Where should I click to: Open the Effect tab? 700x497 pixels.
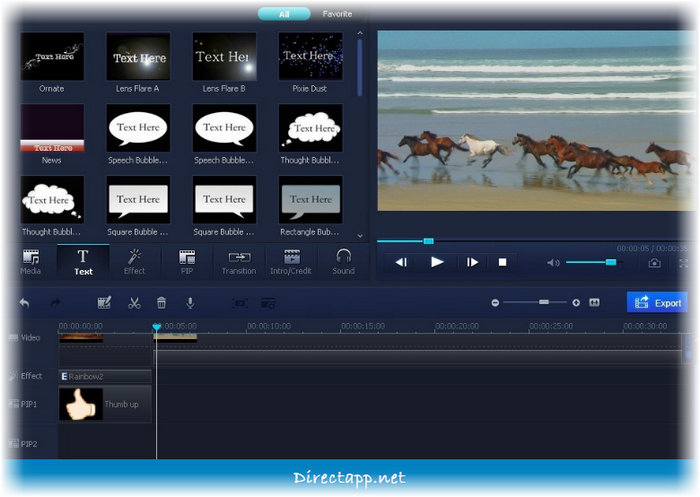point(134,262)
